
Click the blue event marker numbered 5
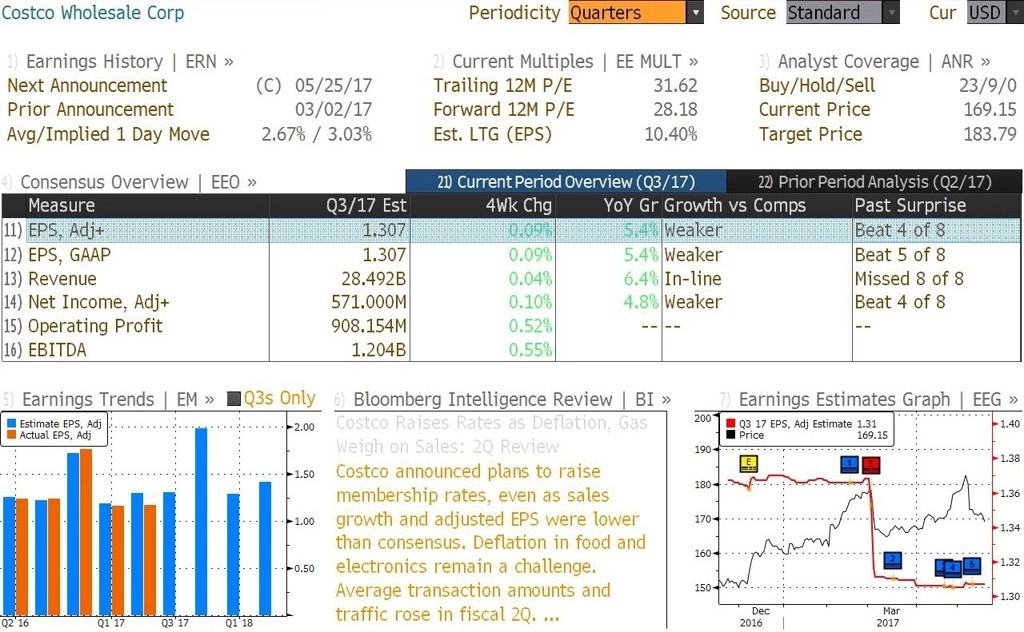[x=972, y=565]
